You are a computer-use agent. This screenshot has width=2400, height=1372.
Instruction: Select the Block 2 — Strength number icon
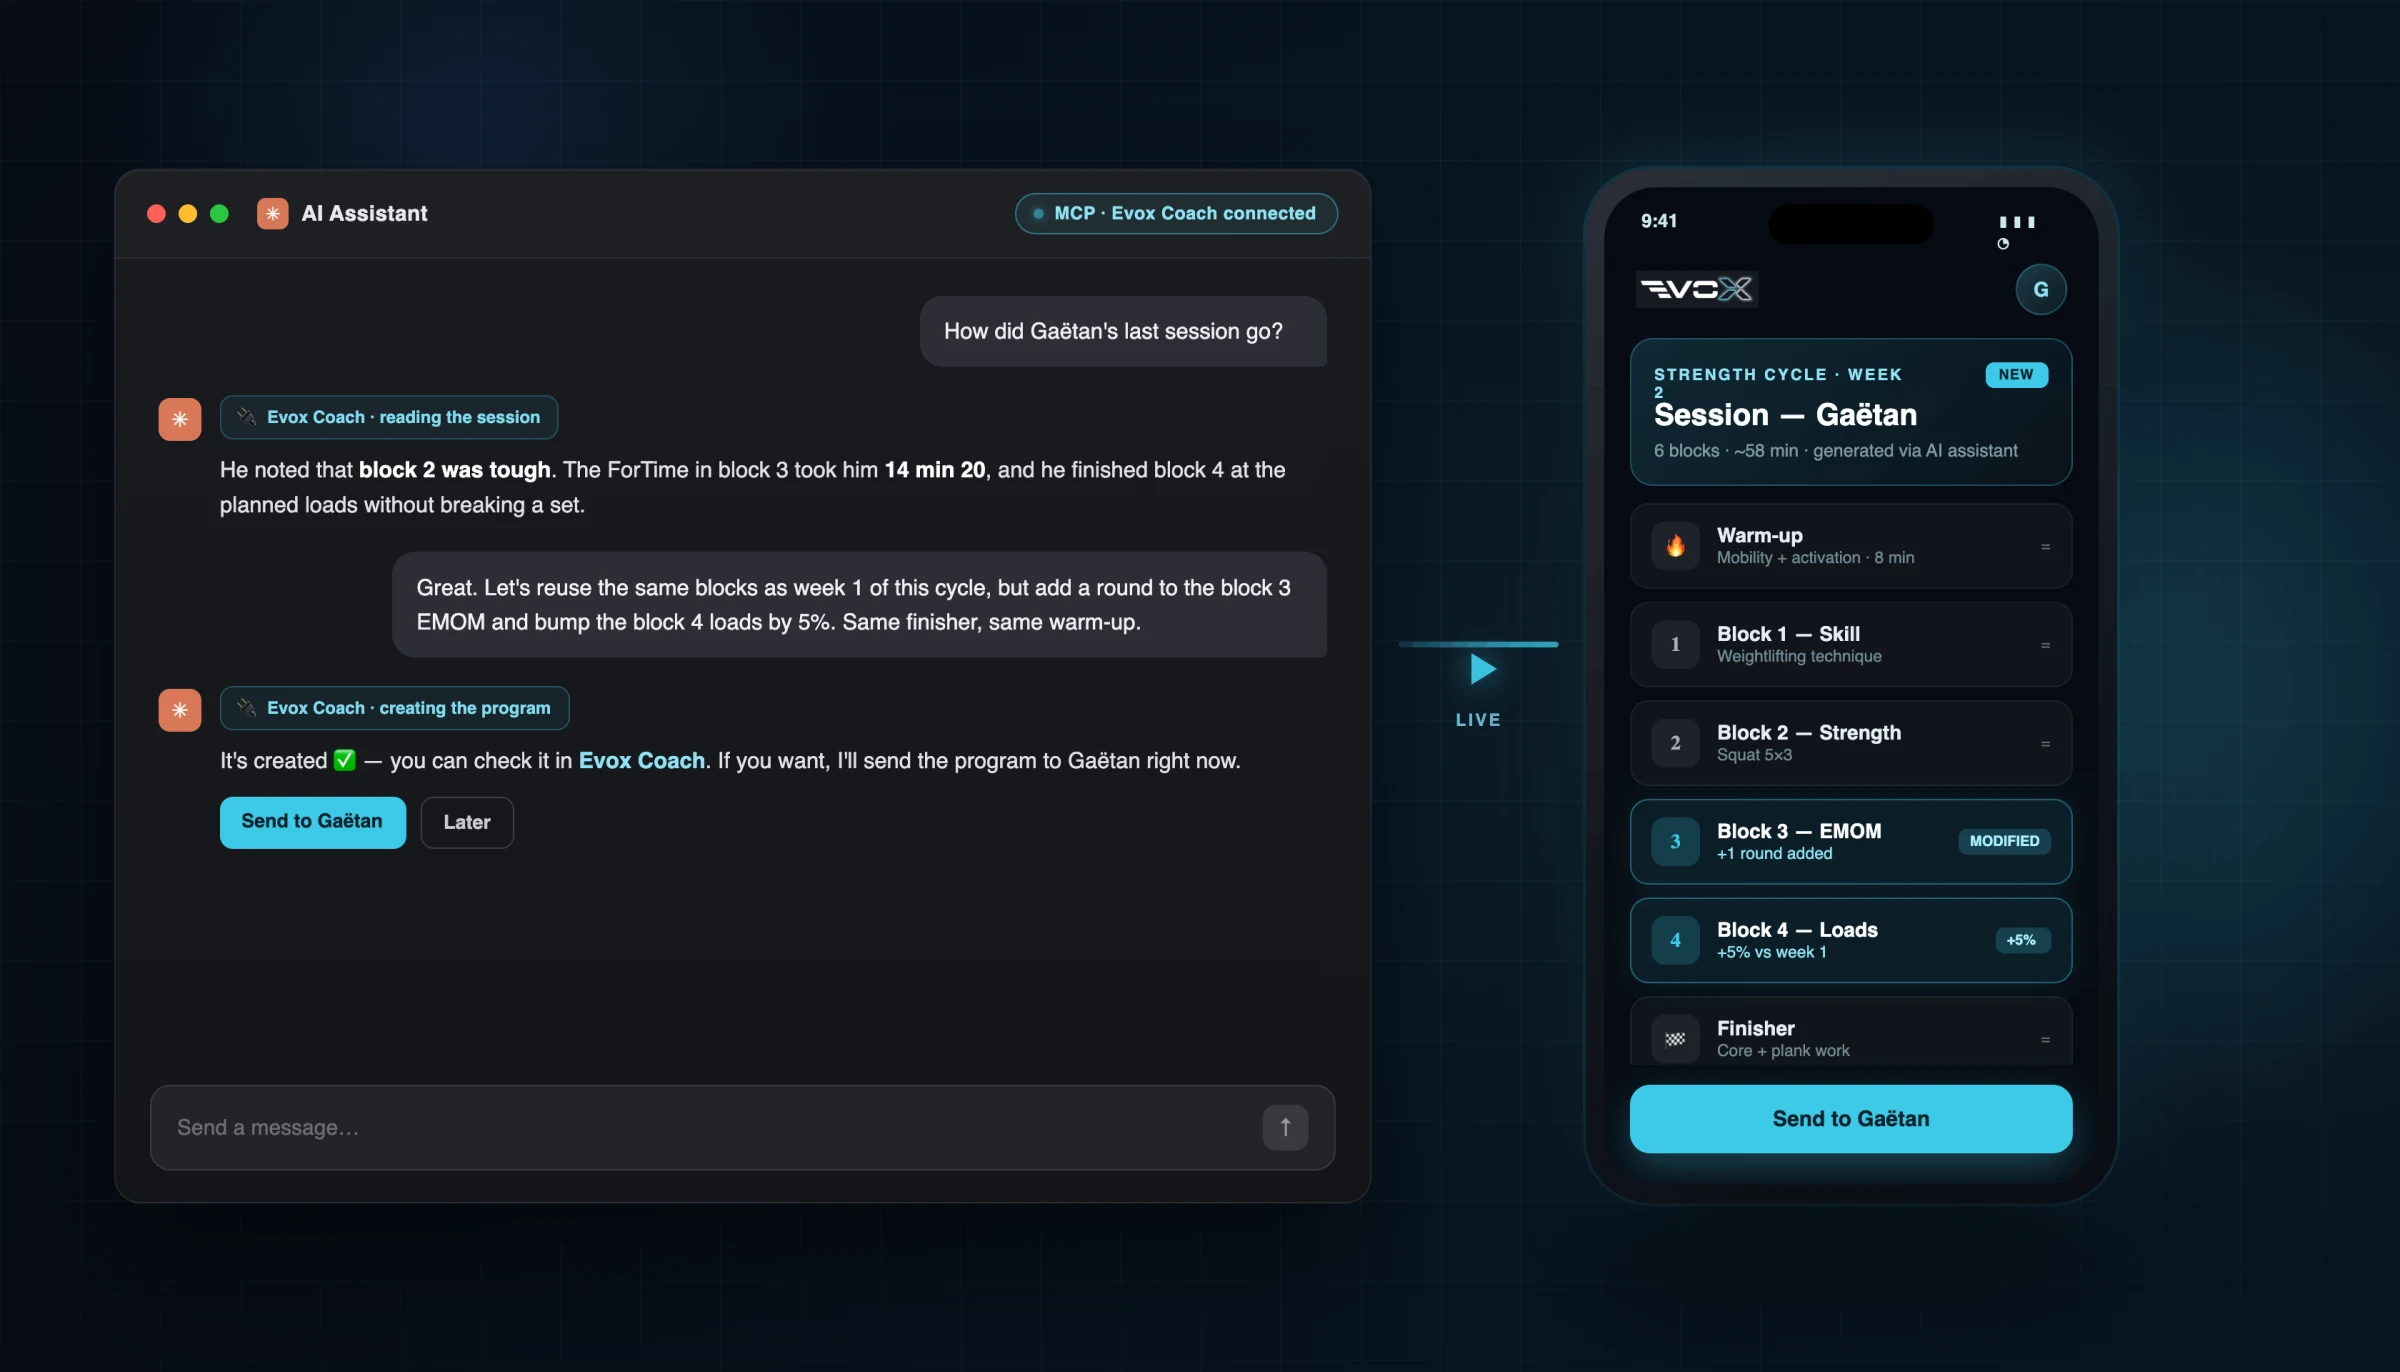tap(1676, 743)
